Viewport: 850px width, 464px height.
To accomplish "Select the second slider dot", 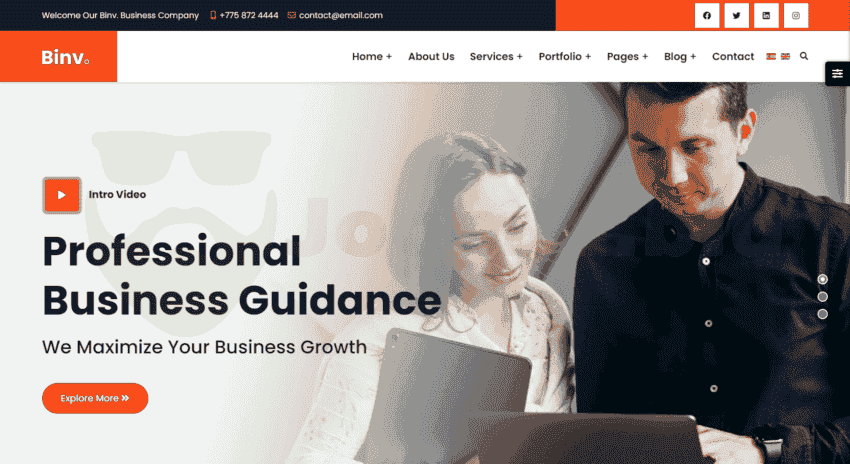I will click(x=822, y=297).
